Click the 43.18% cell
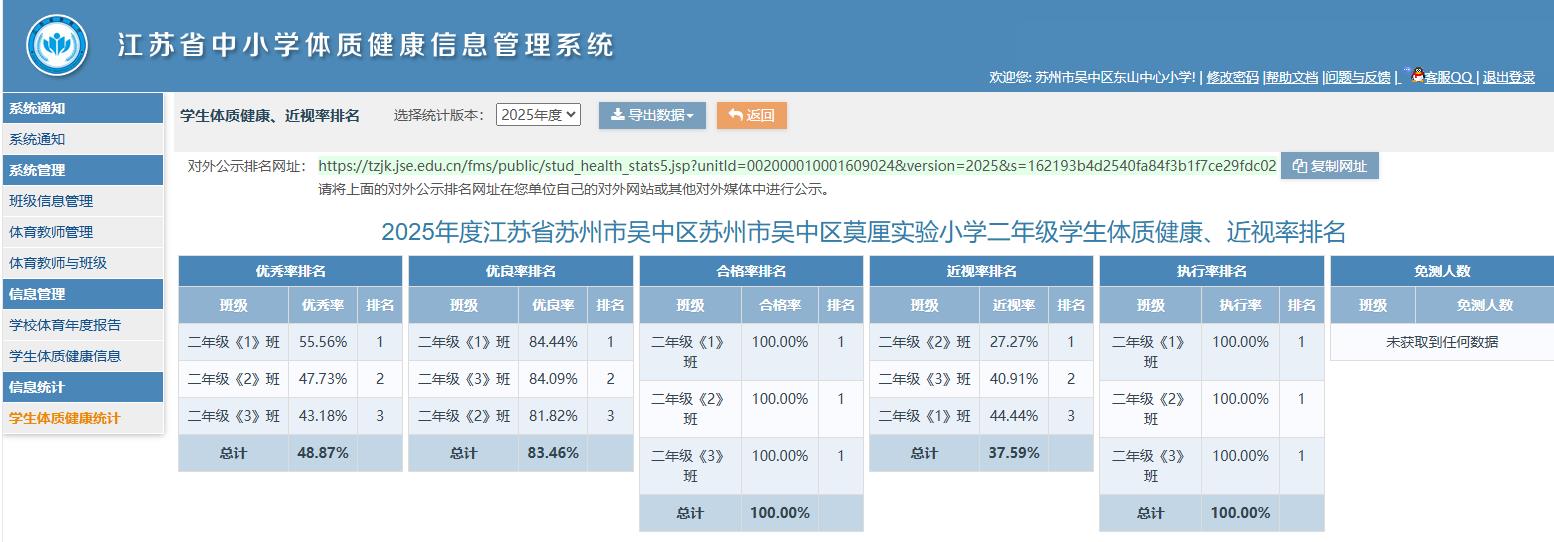The image size is (1554, 542). click(323, 416)
